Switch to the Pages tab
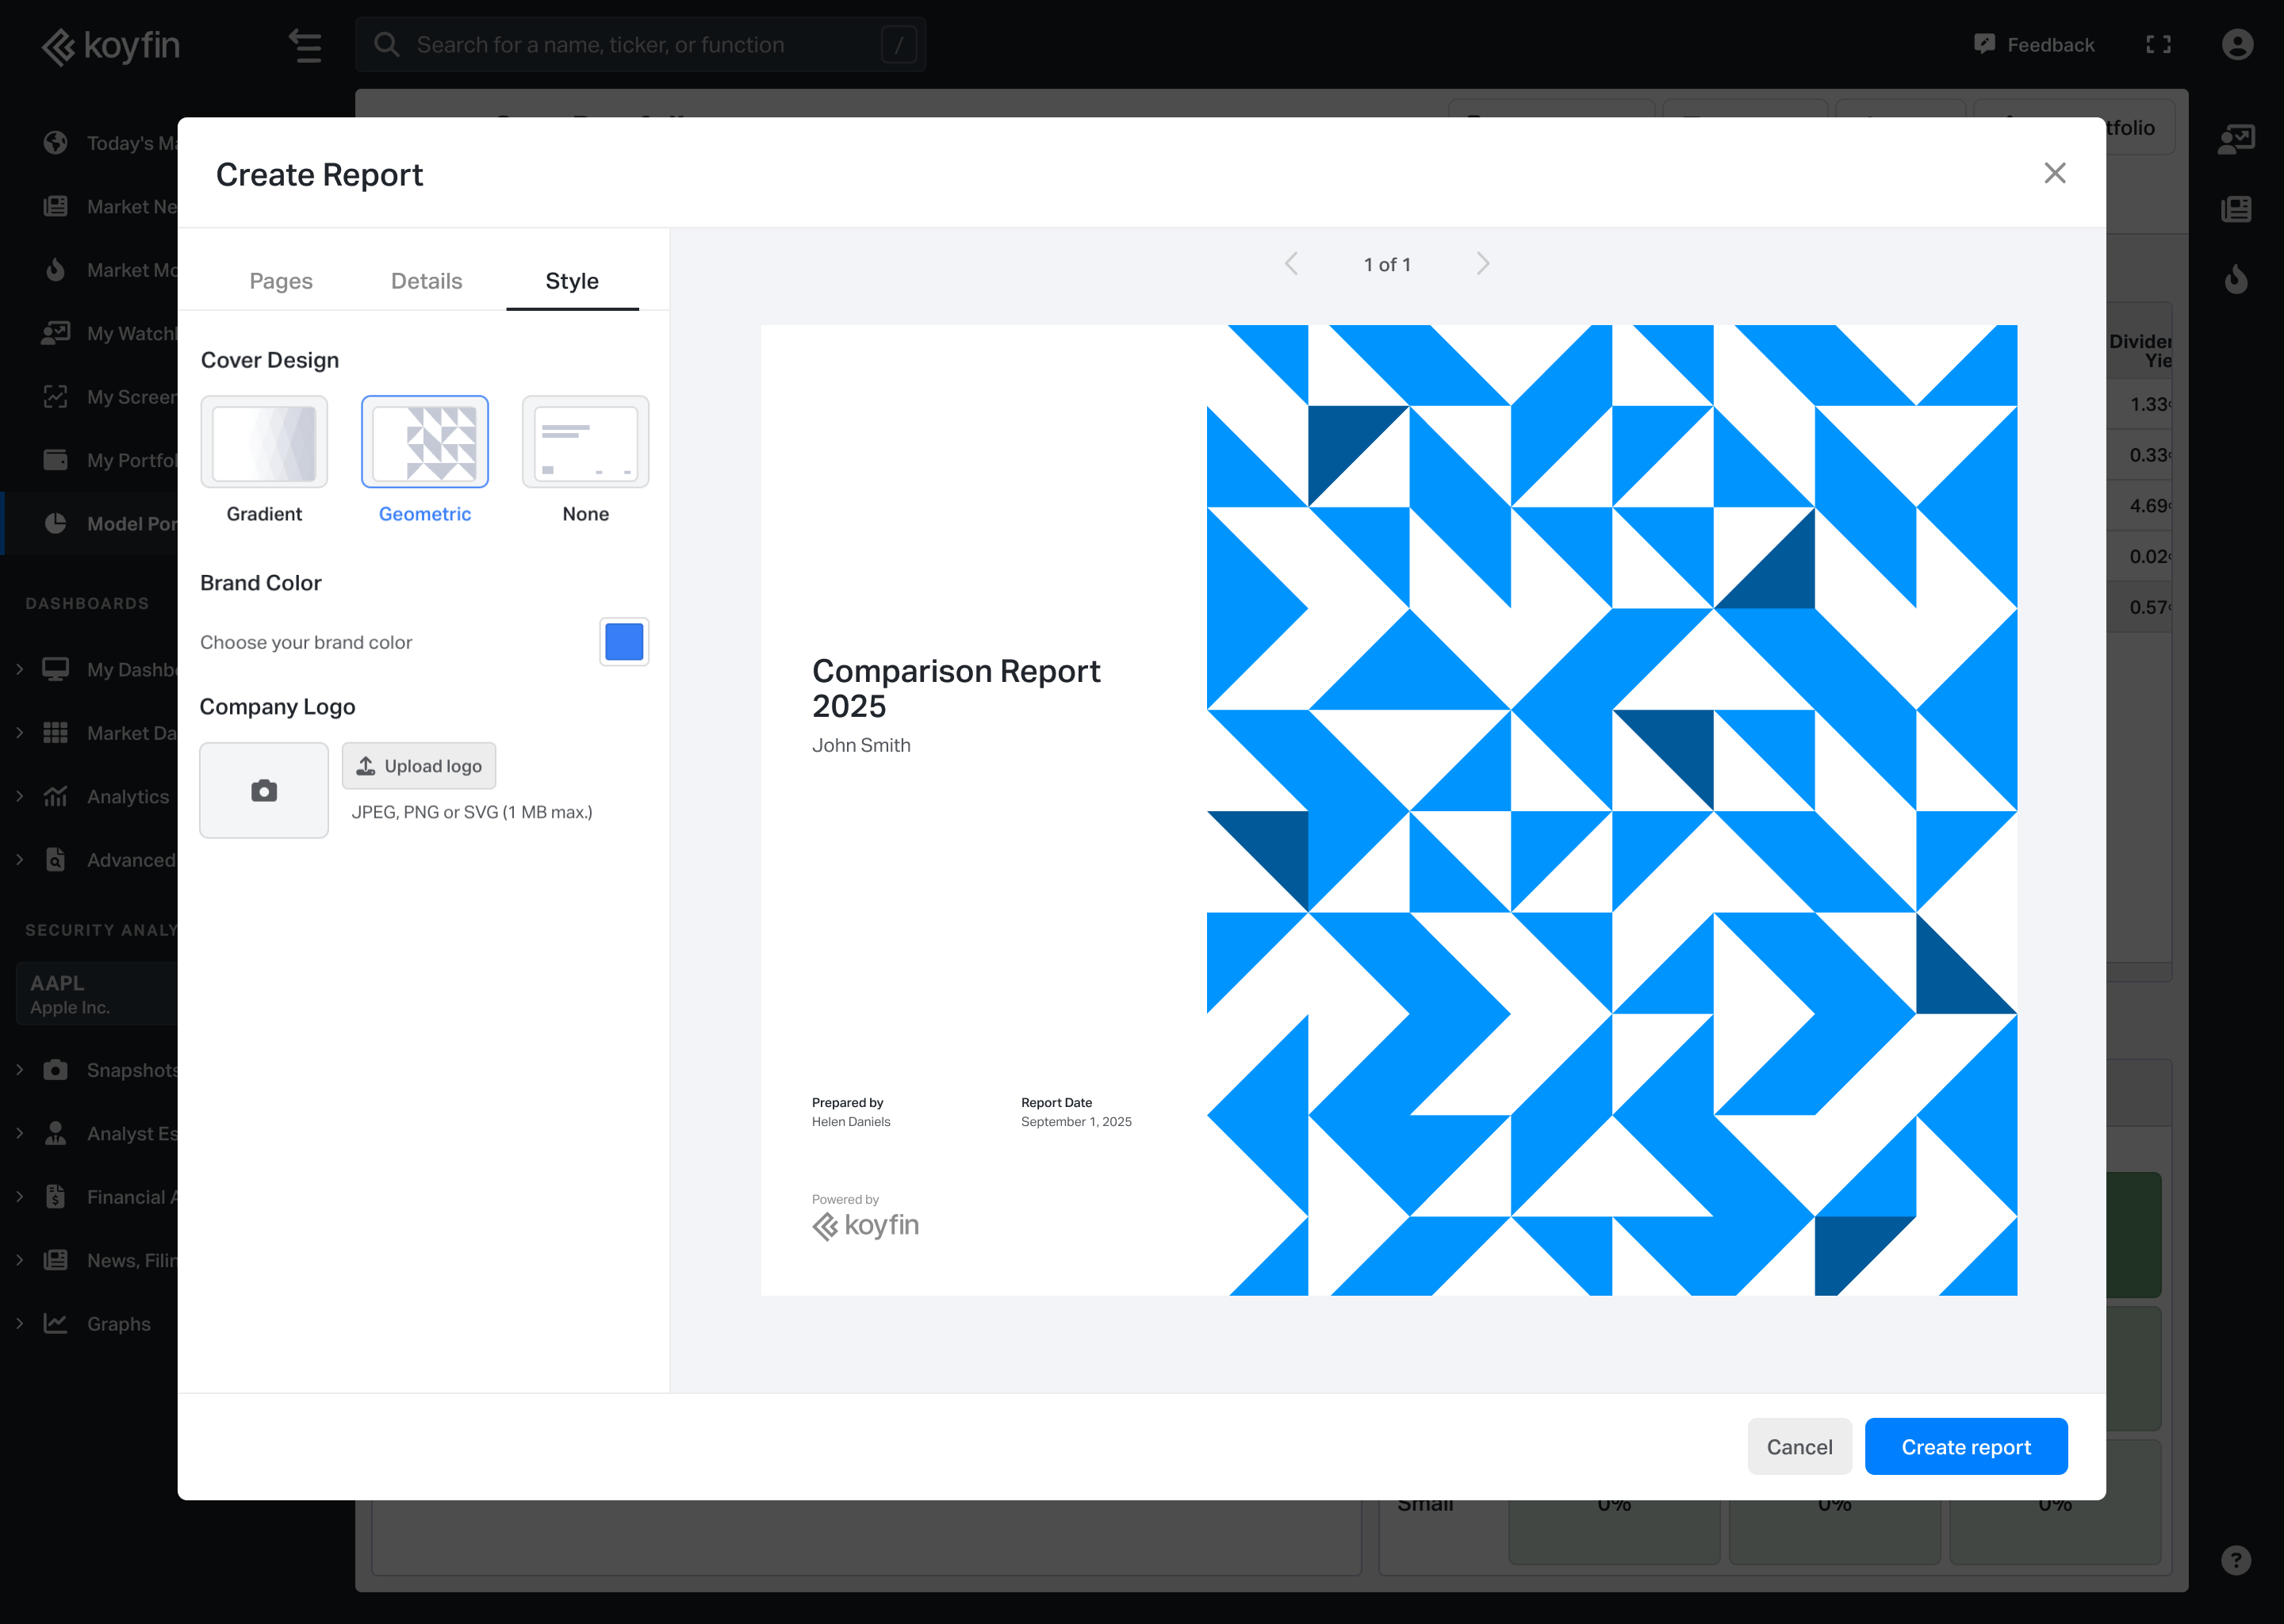 tap(281, 281)
